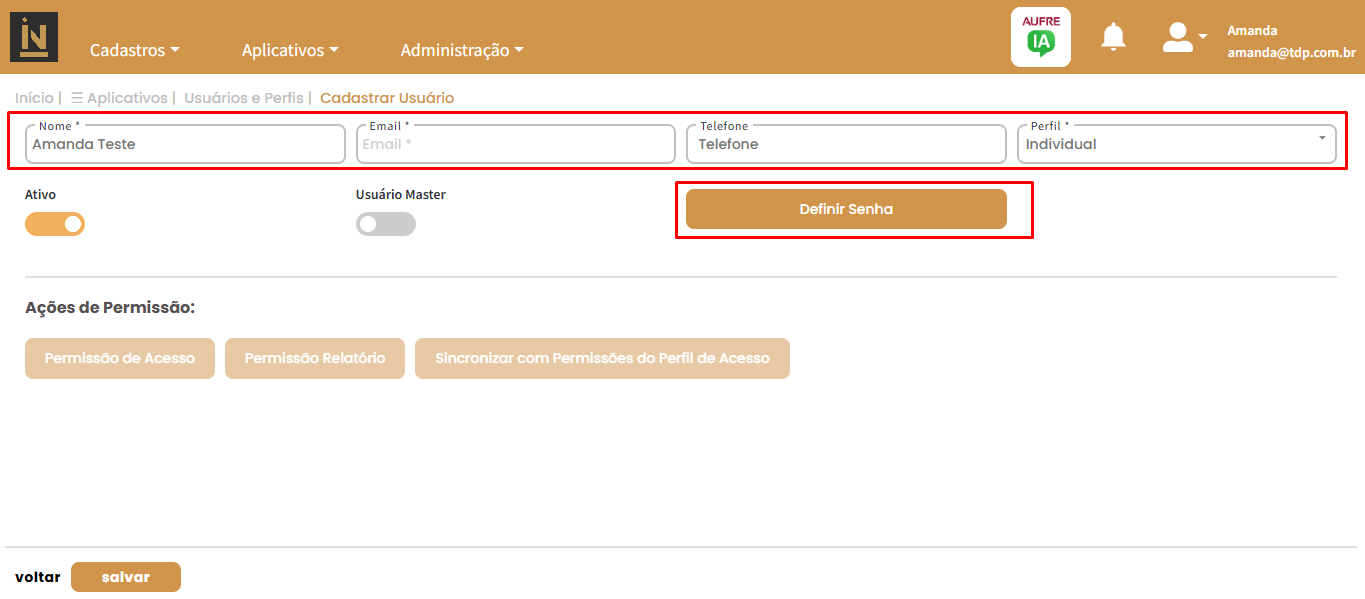Enable the Usuário Master toggle
1365x599 pixels.
tap(385, 224)
